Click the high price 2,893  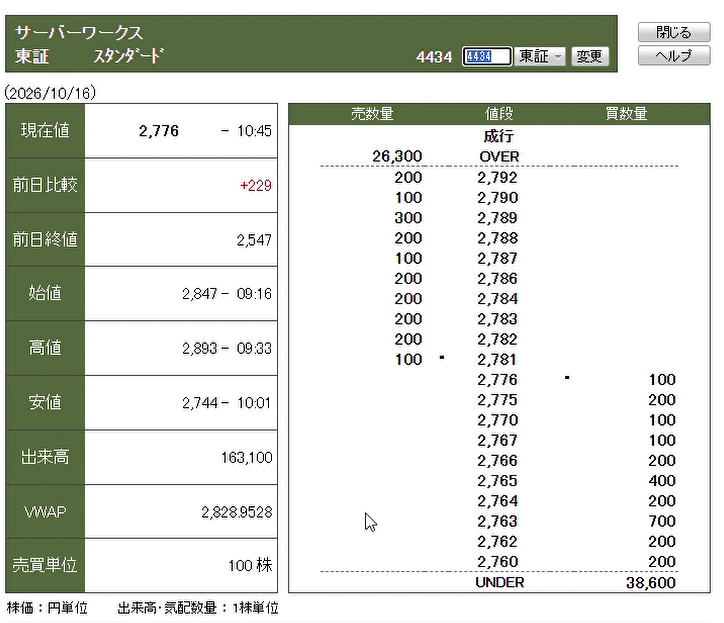199,349
